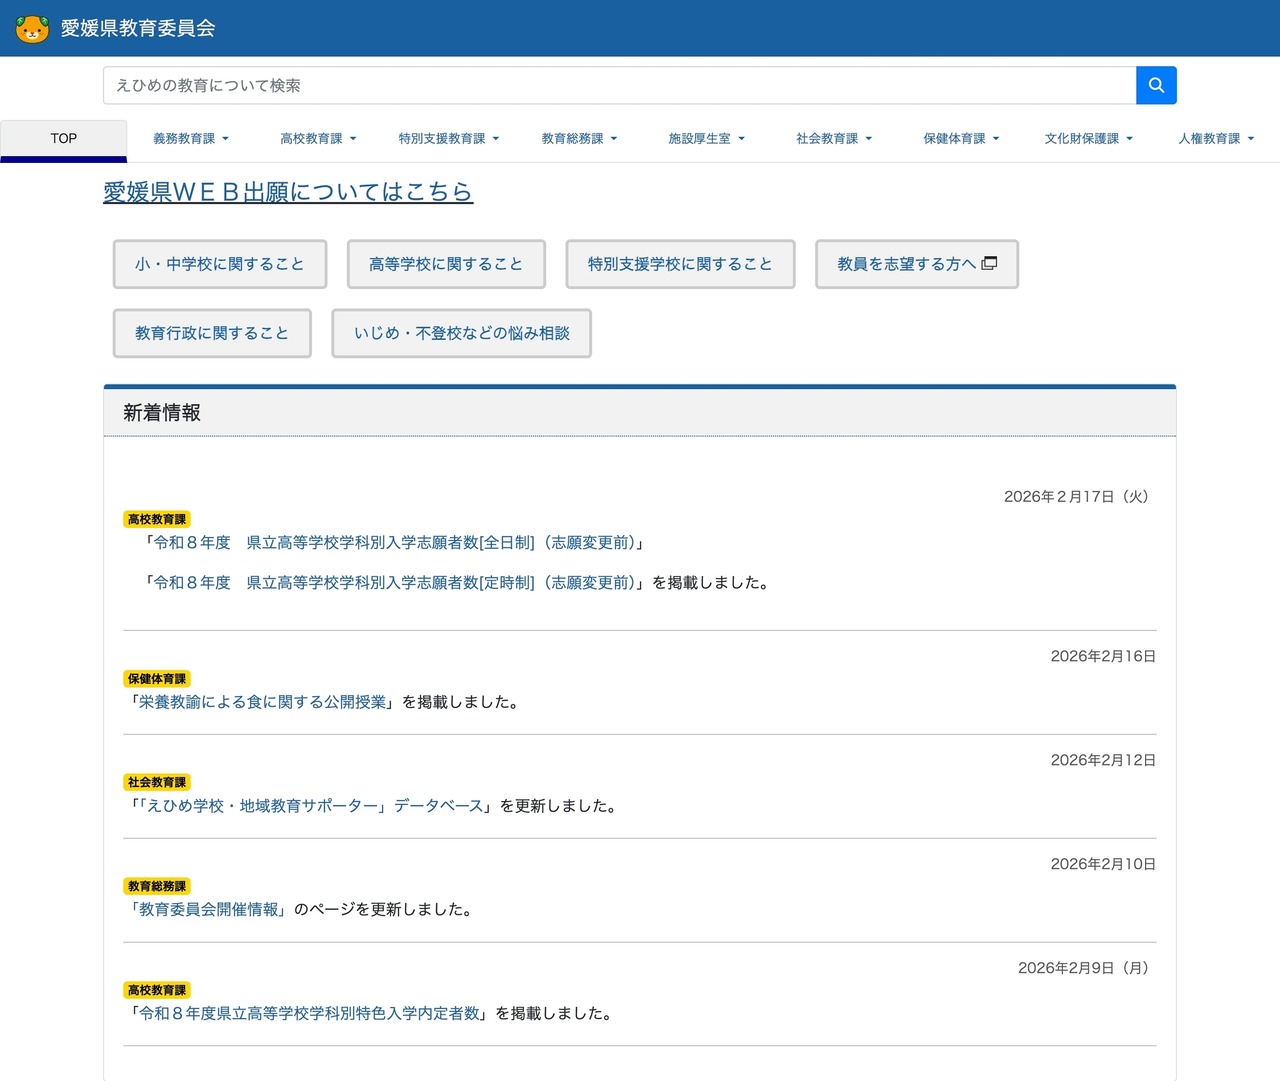
Task: Select the TOP tab
Action: pyautogui.click(x=64, y=138)
